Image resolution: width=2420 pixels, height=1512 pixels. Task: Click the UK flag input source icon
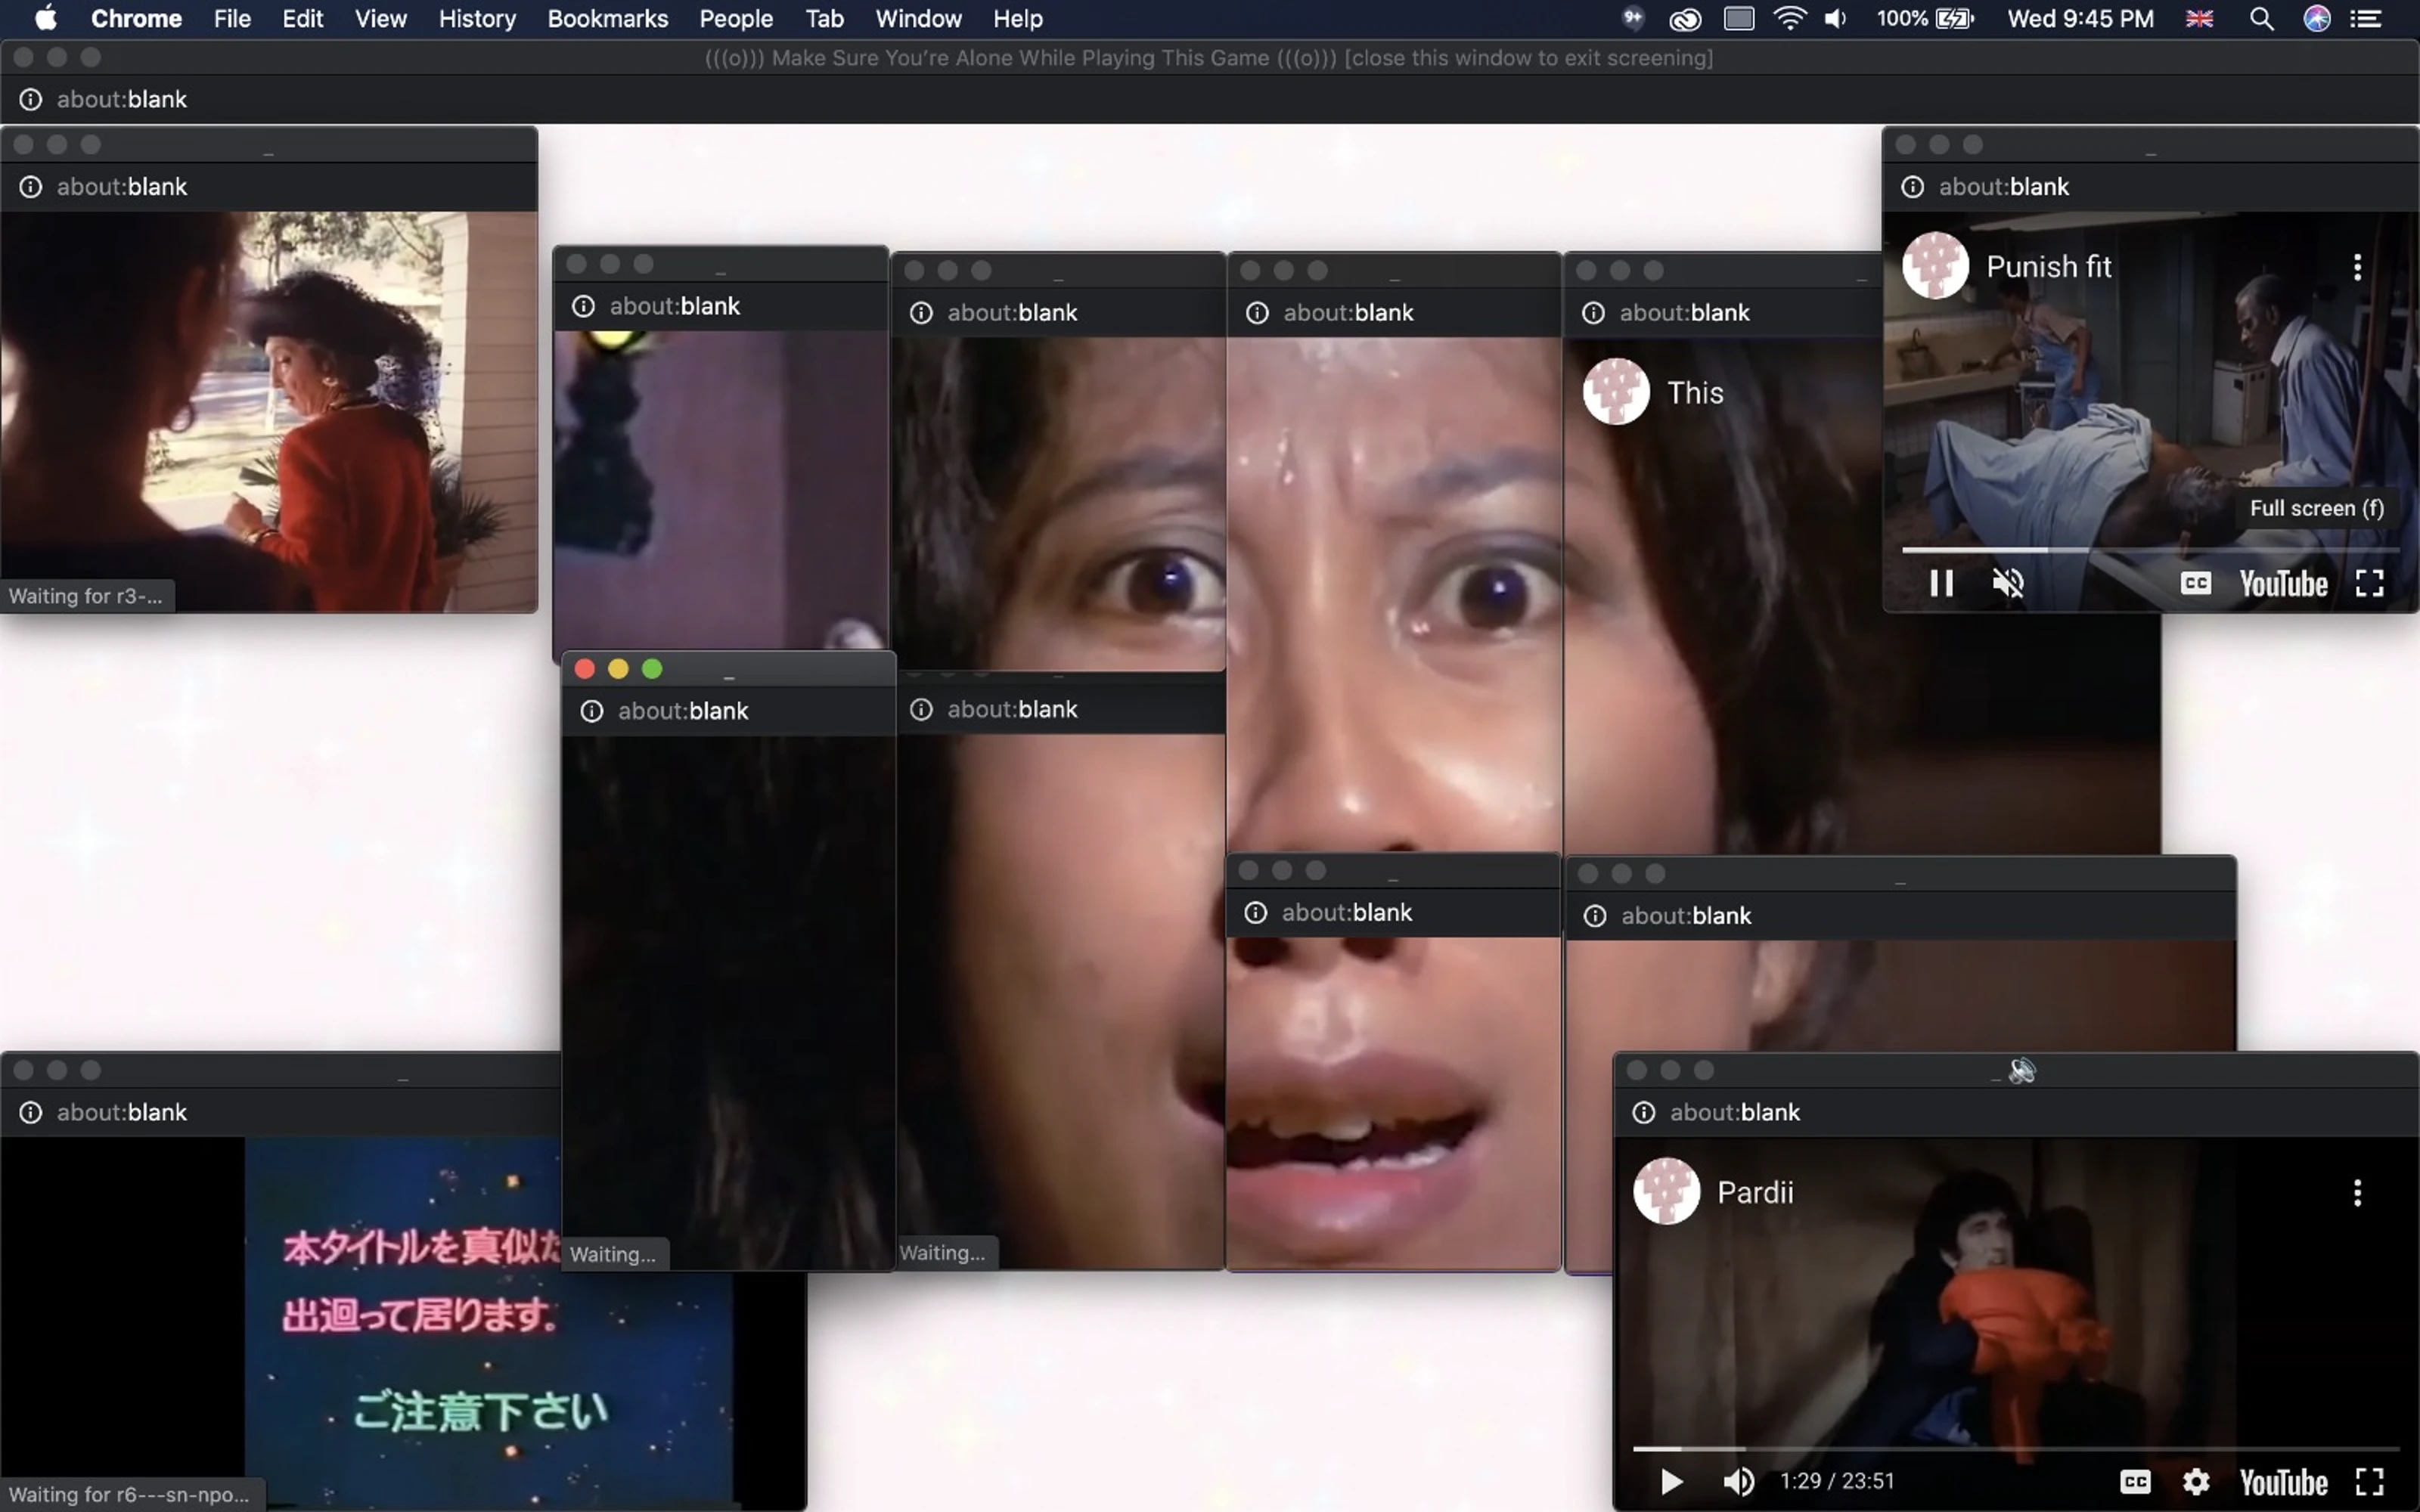(x=2199, y=18)
